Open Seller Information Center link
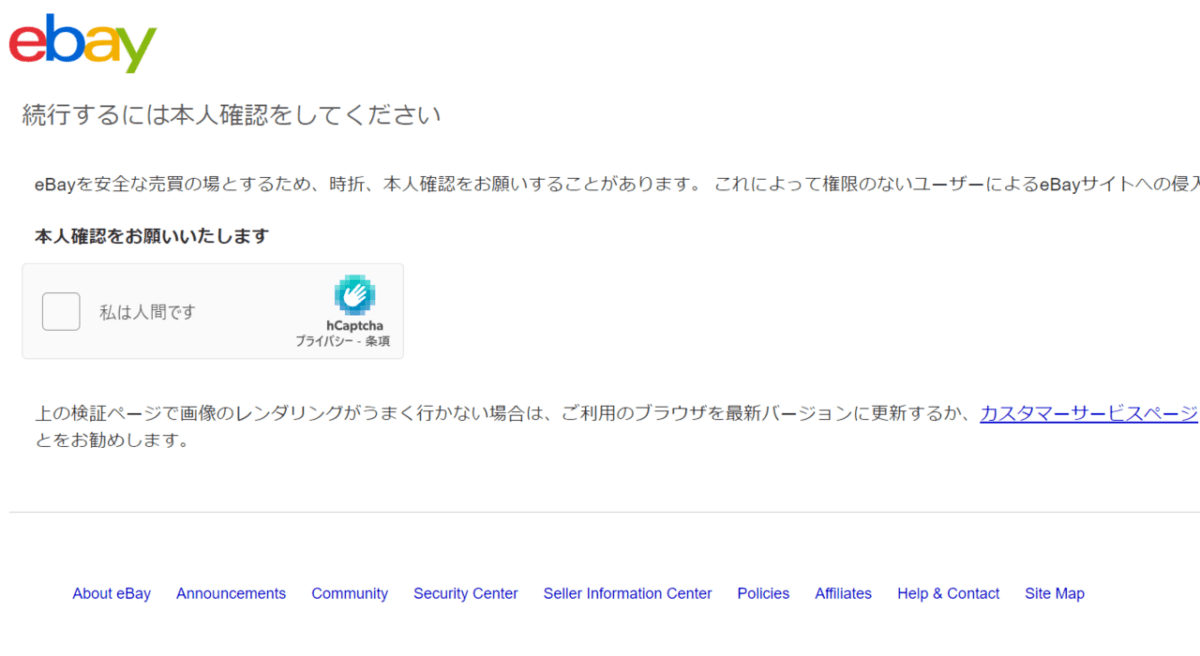The width and height of the screenshot is (1200, 656). 627,593
